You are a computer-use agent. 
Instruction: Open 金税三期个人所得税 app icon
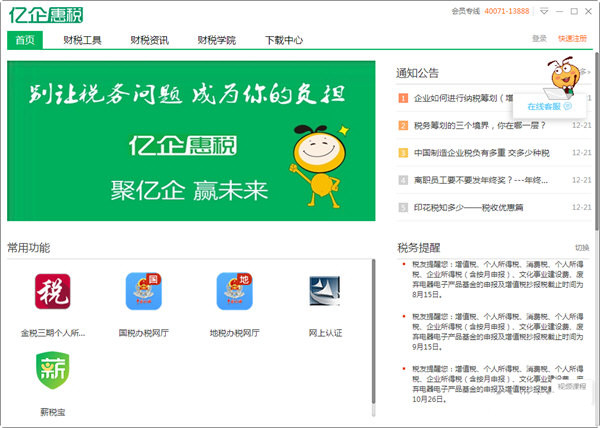tap(52, 291)
